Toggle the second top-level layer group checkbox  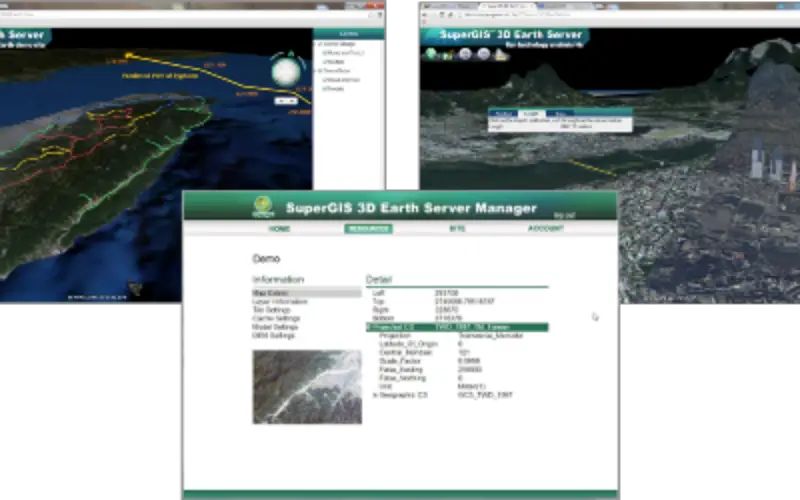[320, 71]
